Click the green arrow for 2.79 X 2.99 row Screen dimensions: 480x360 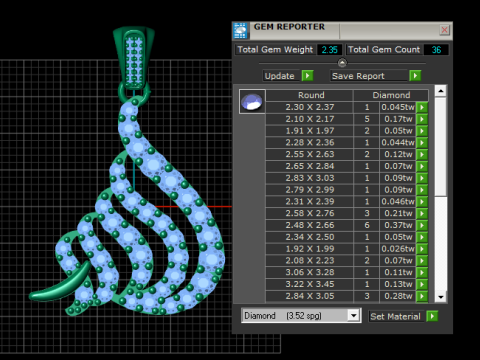click(x=422, y=190)
